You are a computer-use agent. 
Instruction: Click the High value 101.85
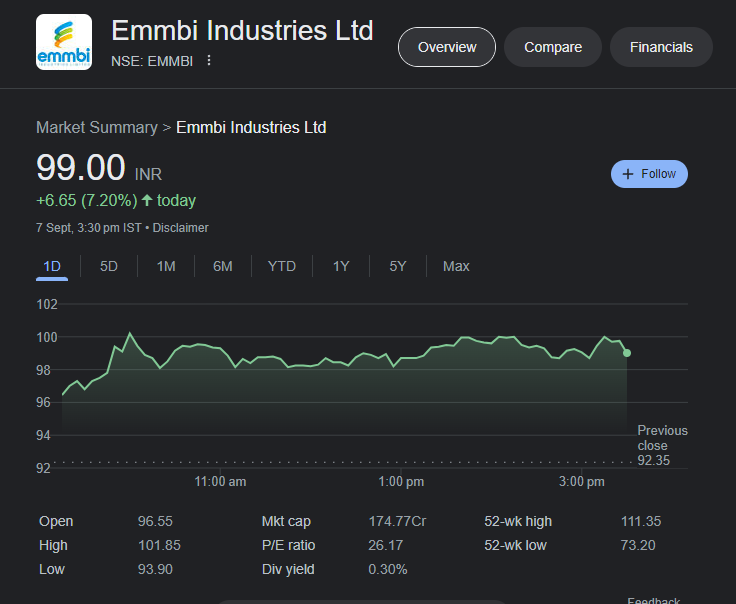point(159,545)
